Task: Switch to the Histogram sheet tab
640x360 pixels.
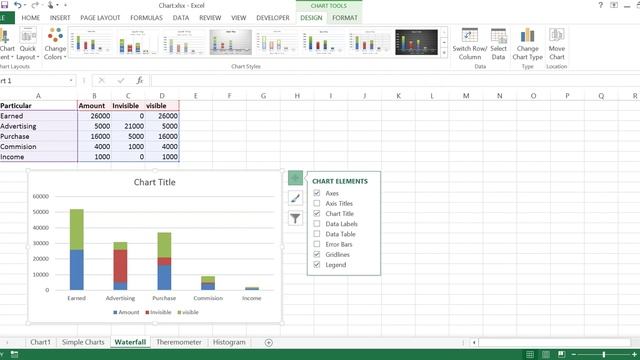Action: click(229, 342)
